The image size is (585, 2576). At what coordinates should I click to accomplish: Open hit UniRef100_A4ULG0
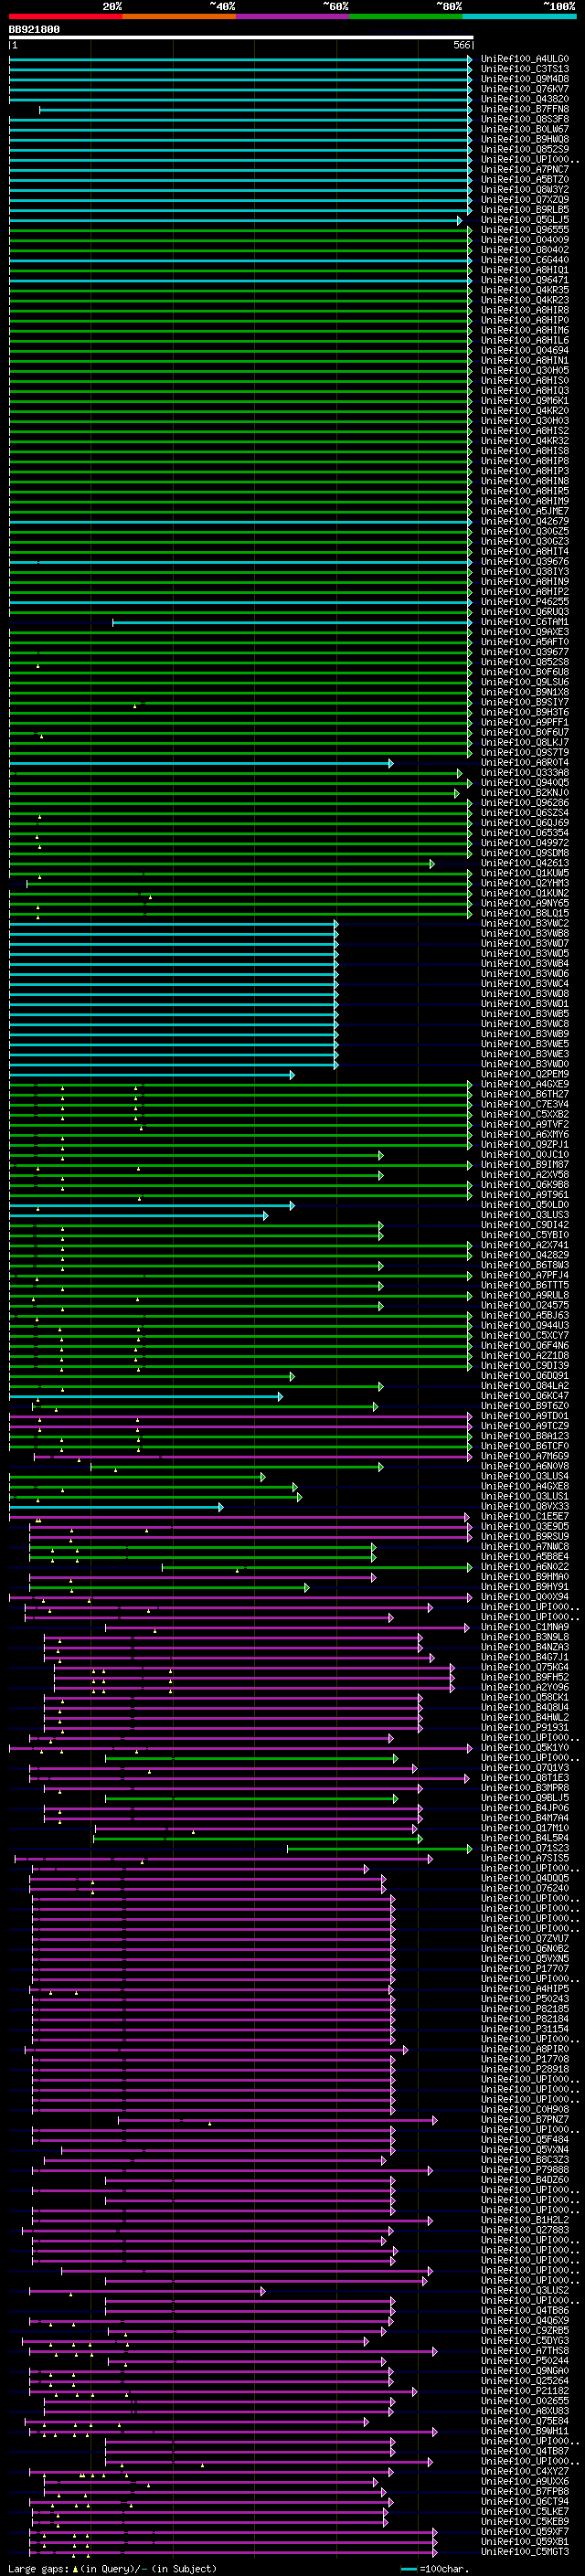[x=525, y=59]
